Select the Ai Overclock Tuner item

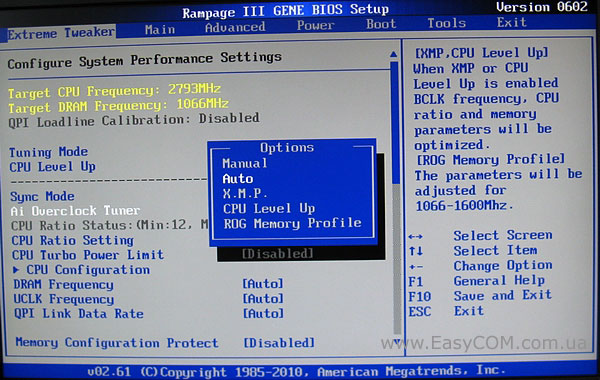pos(75,211)
